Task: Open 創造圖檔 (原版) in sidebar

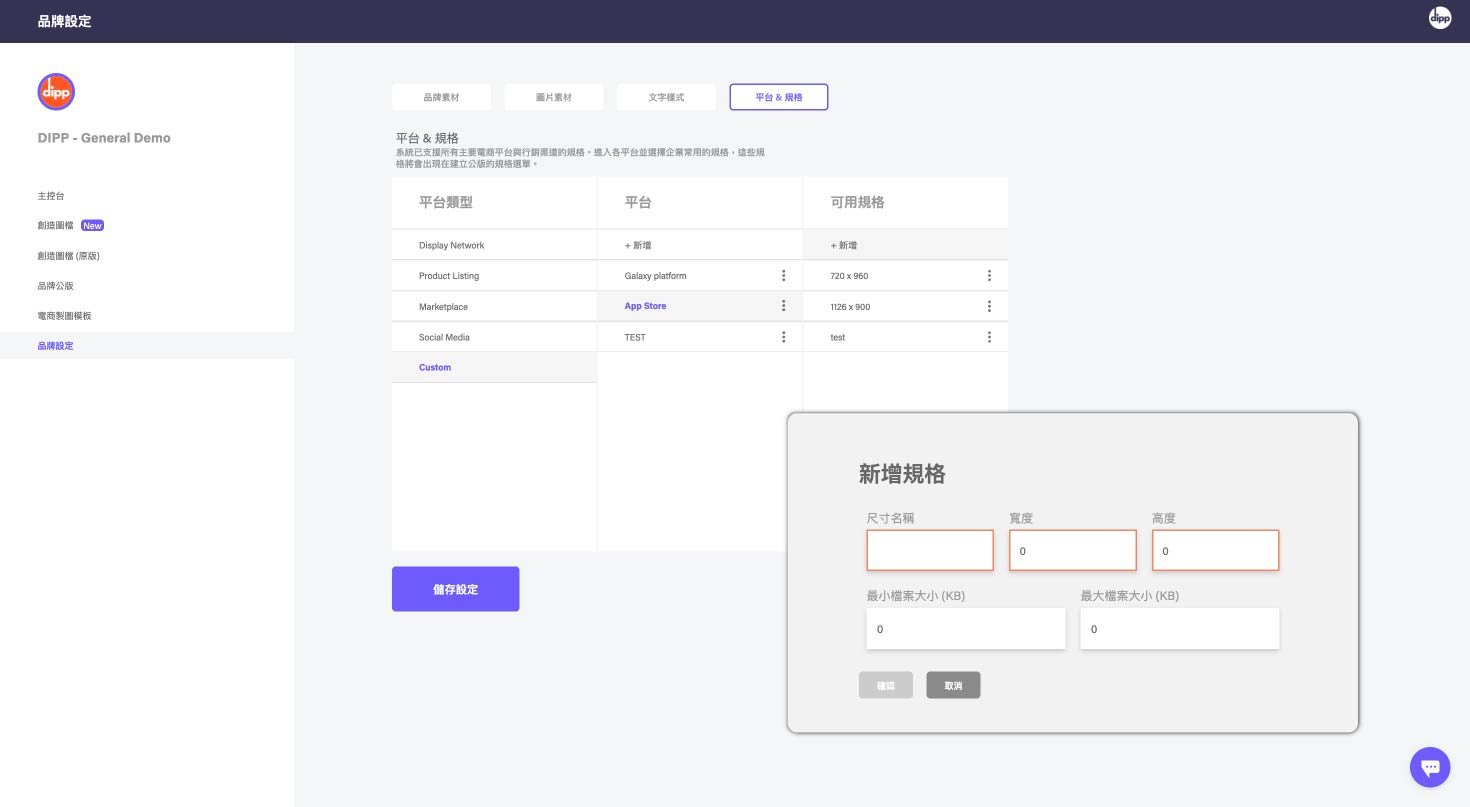Action: click(x=69, y=256)
